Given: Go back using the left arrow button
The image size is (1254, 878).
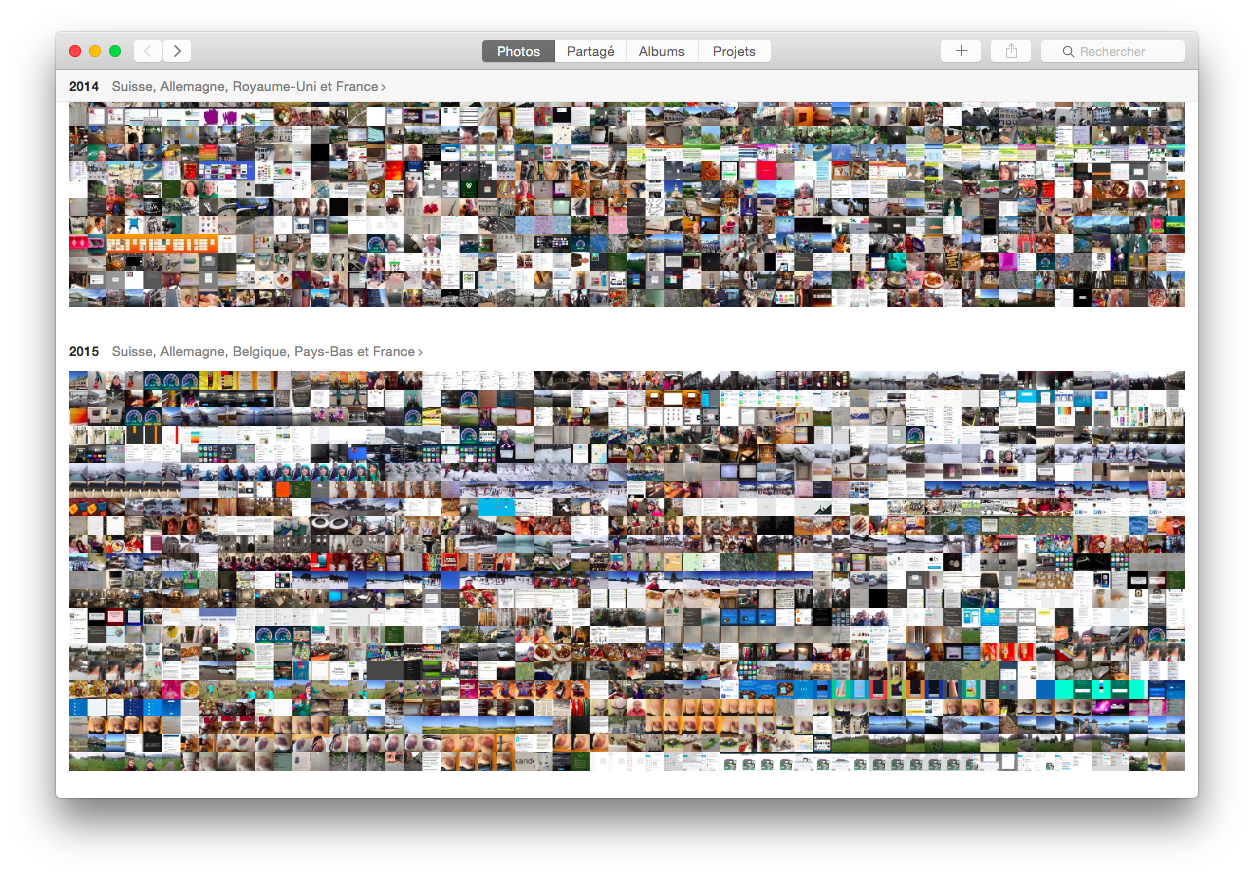Looking at the screenshot, I should point(148,51).
